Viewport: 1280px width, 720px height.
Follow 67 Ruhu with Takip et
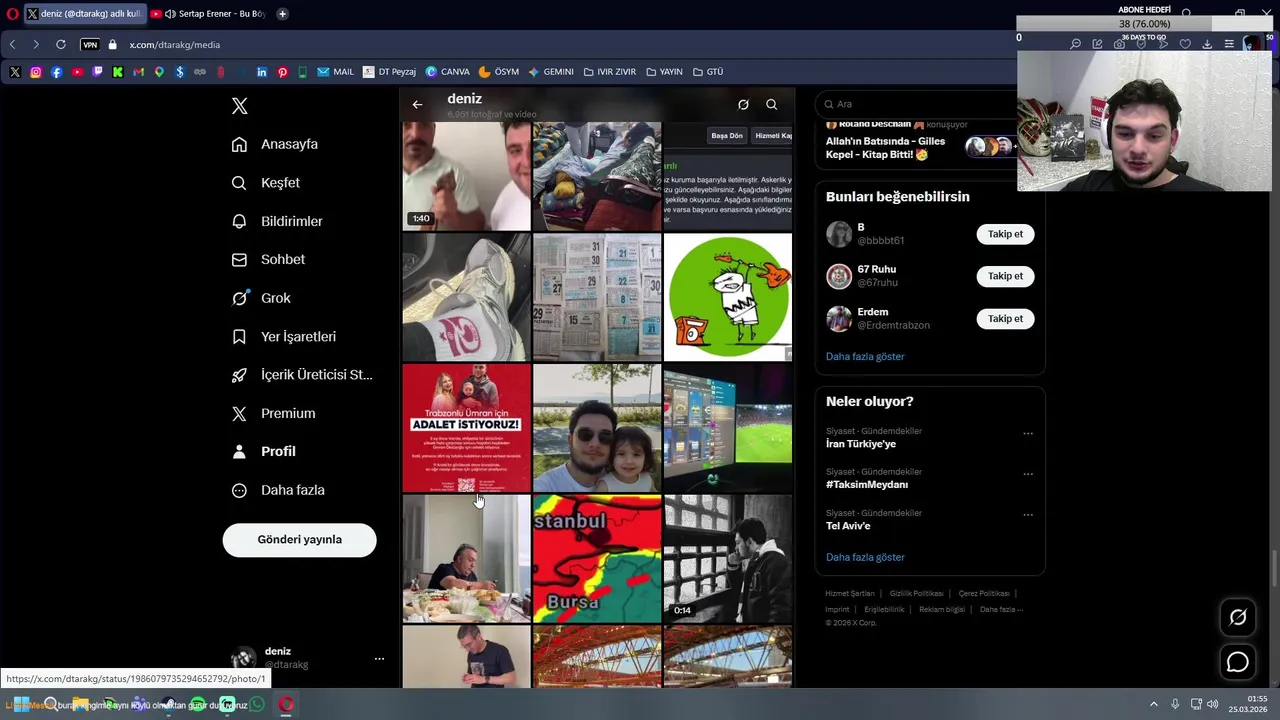coord(1005,276)
